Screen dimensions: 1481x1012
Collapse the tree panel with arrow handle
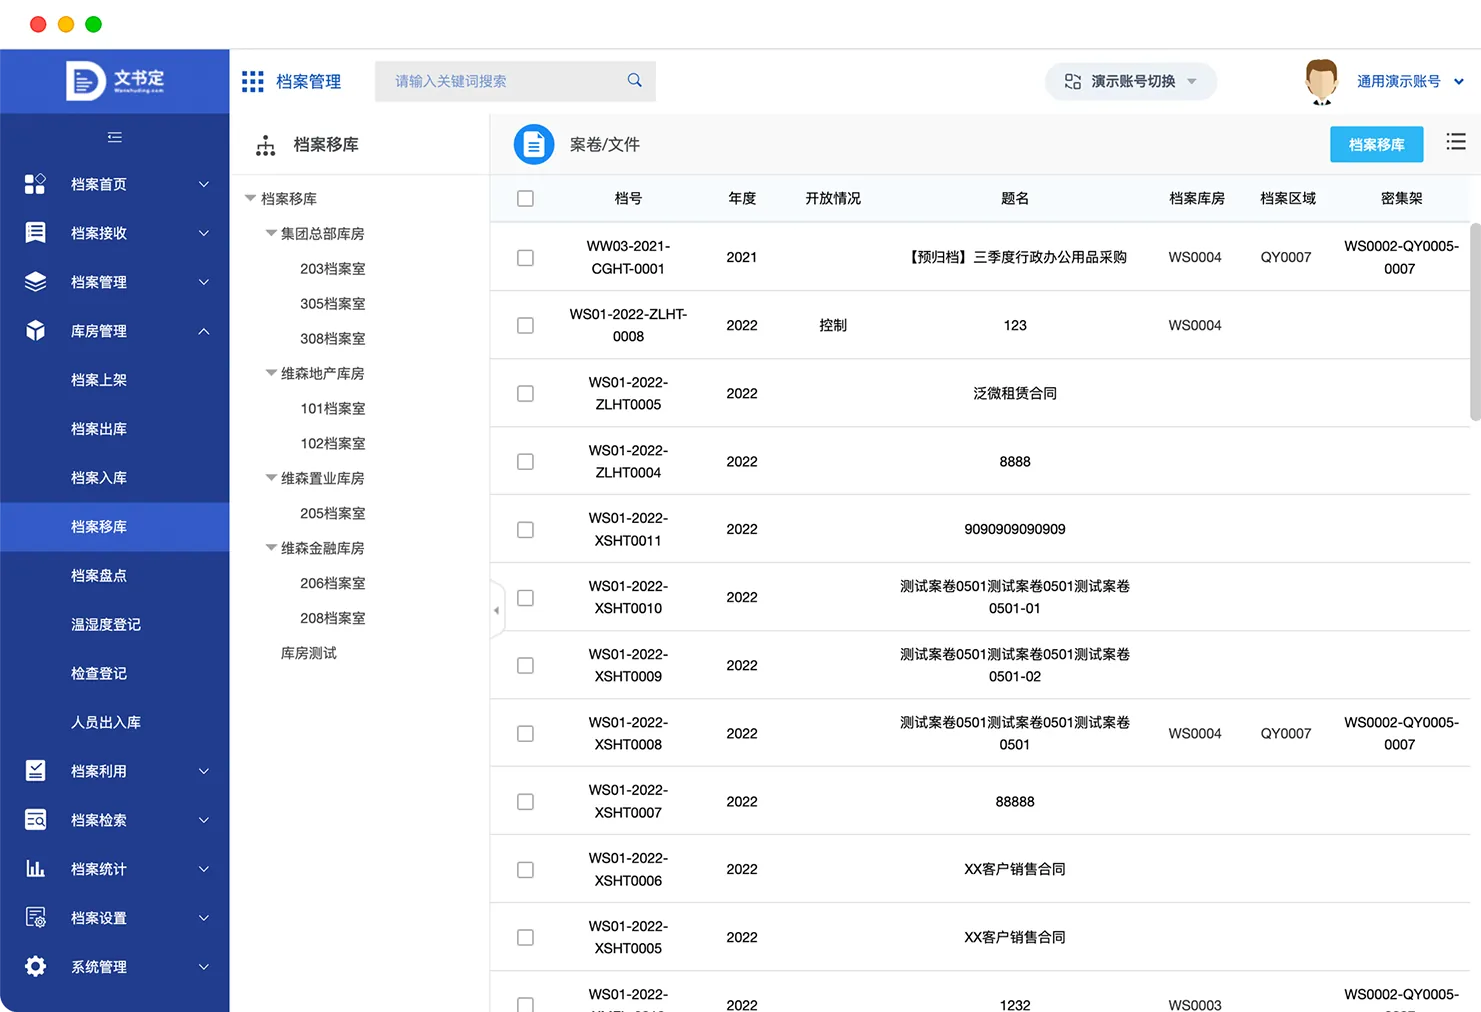click(497, 609)
